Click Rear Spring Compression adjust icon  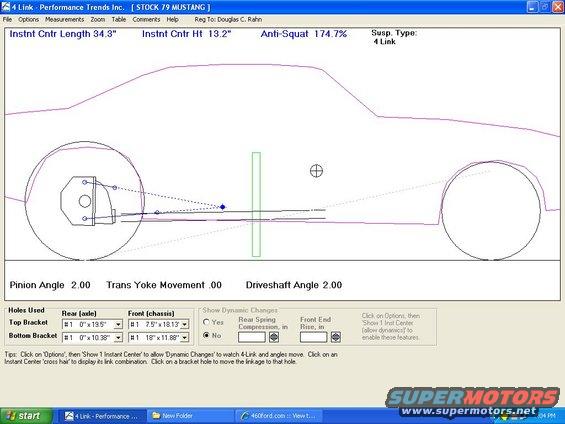274,337
